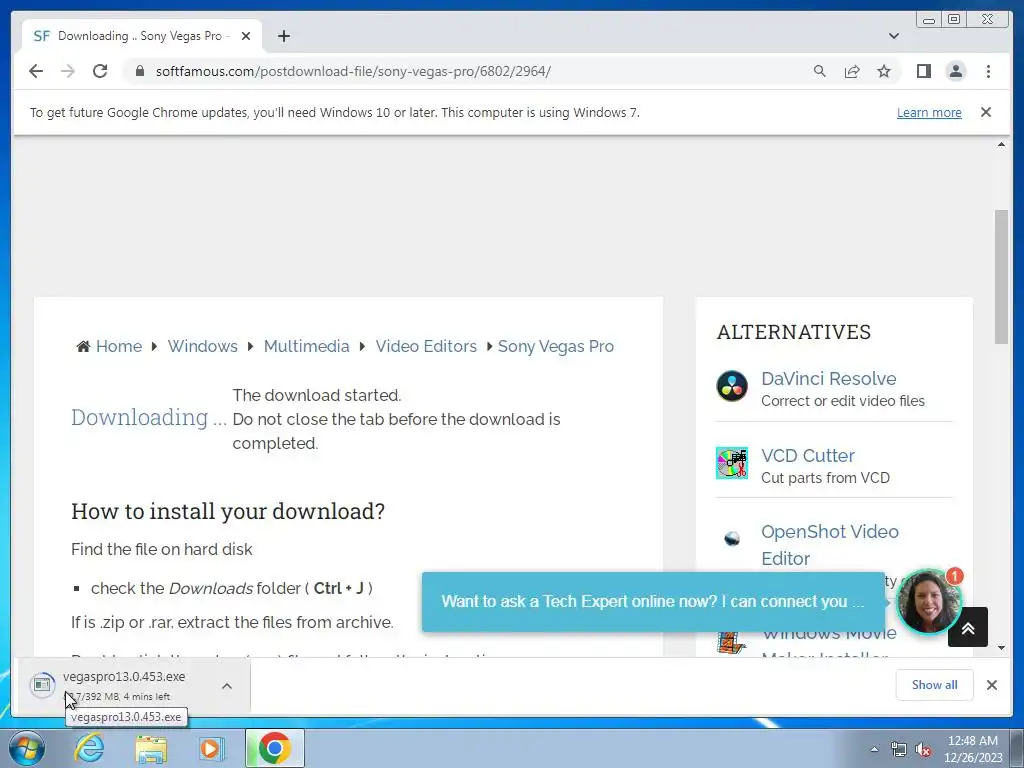Screen dimensions: 1024x768
Task: Open a new tab with plus button
Action: pyautogui.click(x=283, y=36)
